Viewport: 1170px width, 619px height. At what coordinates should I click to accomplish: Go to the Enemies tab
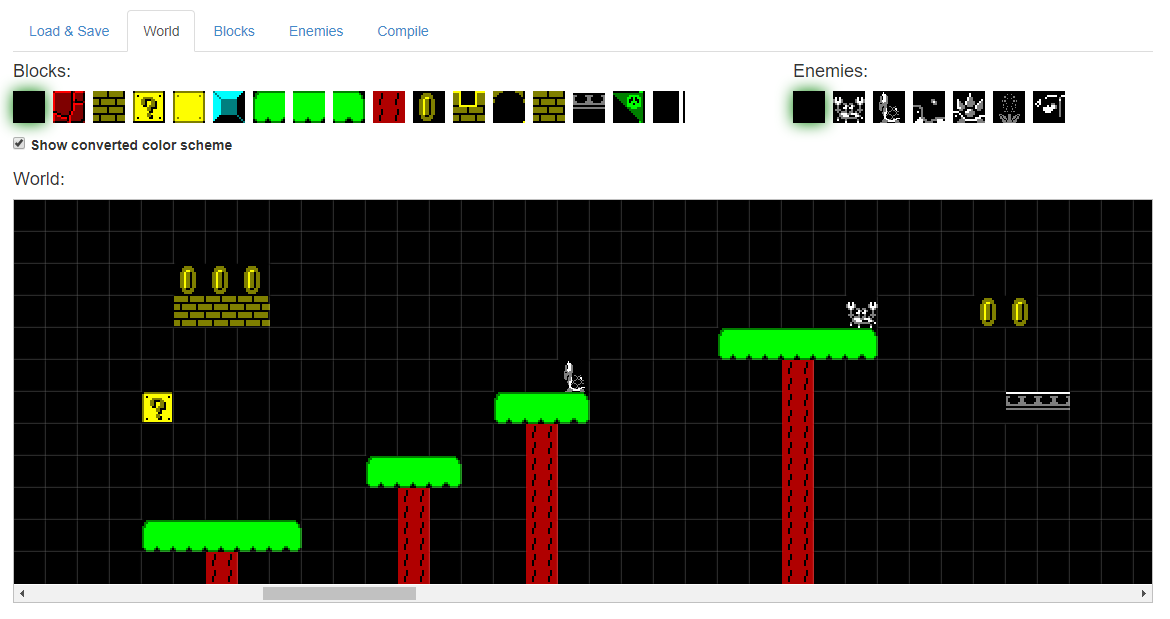(316, 31)
